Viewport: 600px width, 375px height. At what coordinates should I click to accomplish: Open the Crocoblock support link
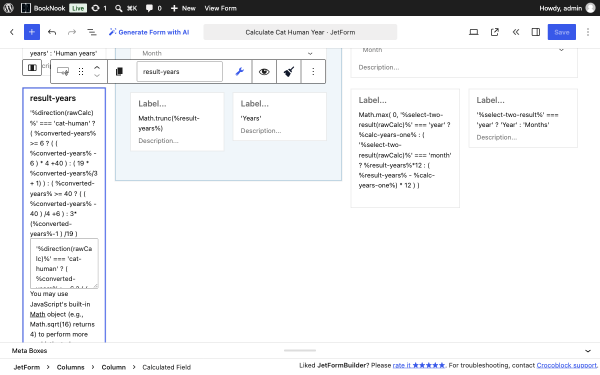[566, 365]
